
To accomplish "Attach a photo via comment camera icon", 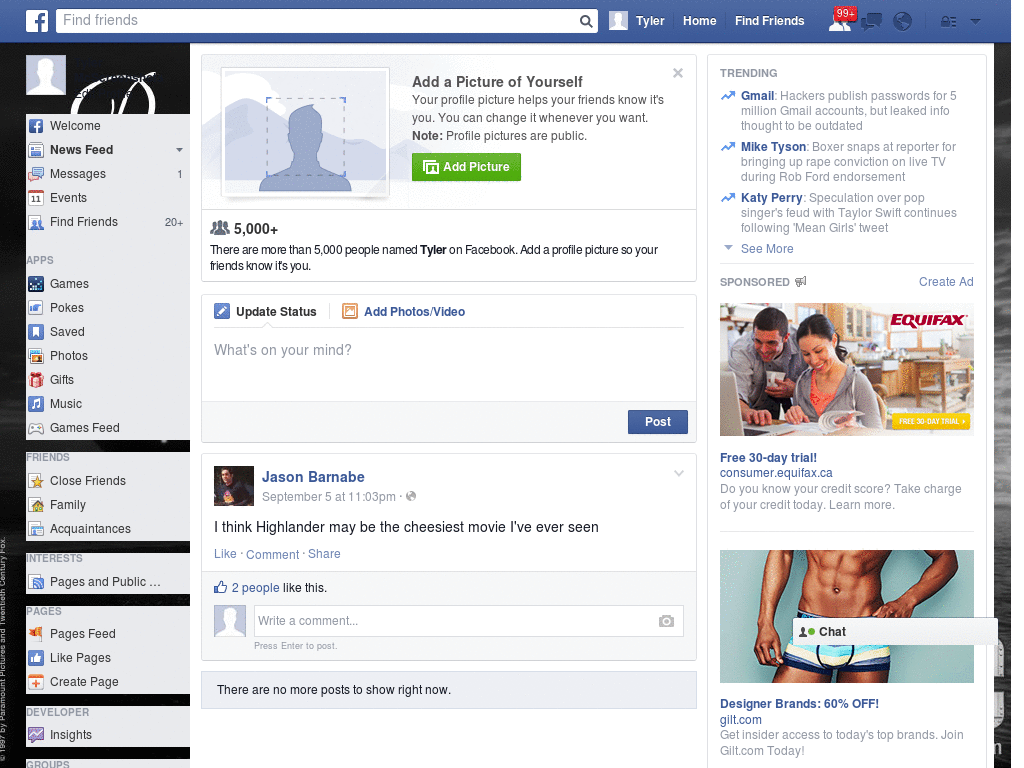I will [x=666, y=621].
